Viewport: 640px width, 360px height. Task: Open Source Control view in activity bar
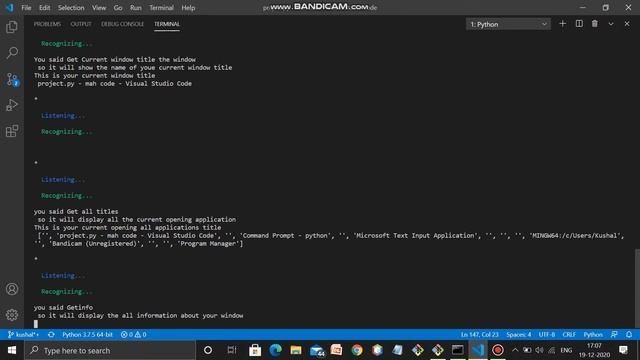tap(12, 79)
